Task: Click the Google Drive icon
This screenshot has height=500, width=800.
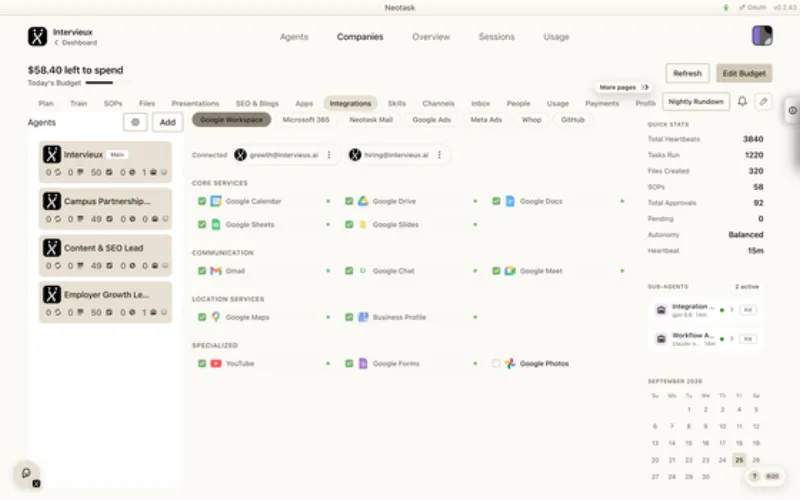Action: point(363,201)
